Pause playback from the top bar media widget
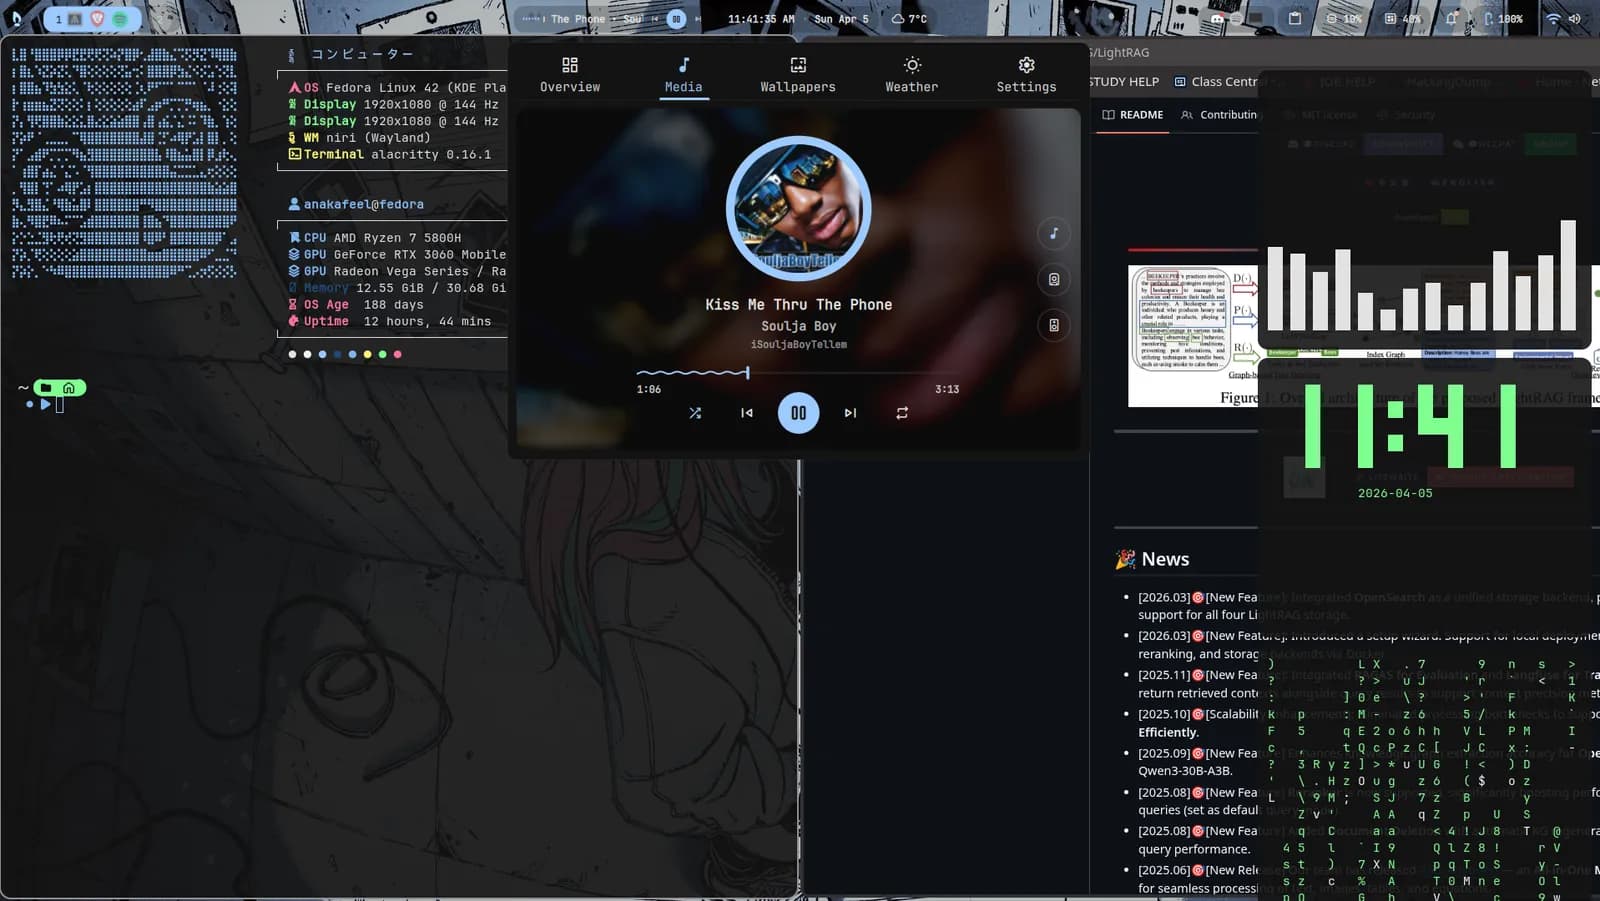Screen dimensions: 1600x901 click(676, 18)
